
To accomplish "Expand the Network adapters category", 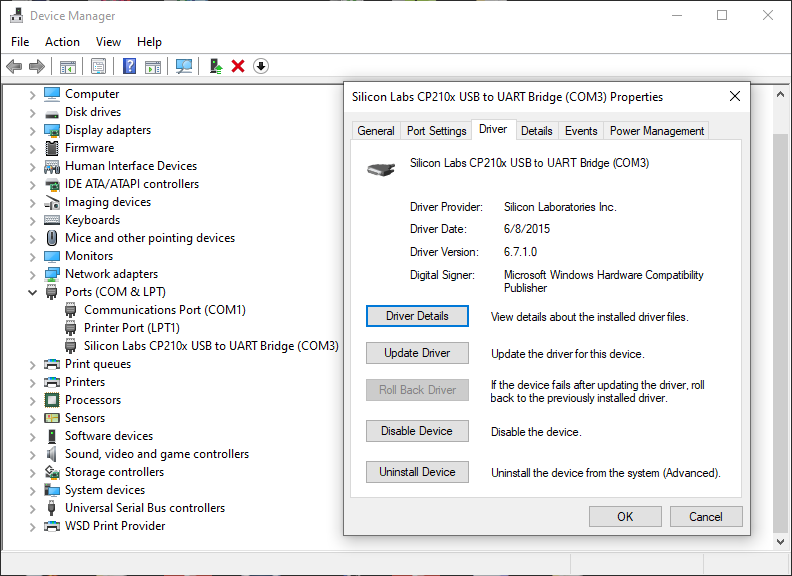I will (x=33, y=274).
